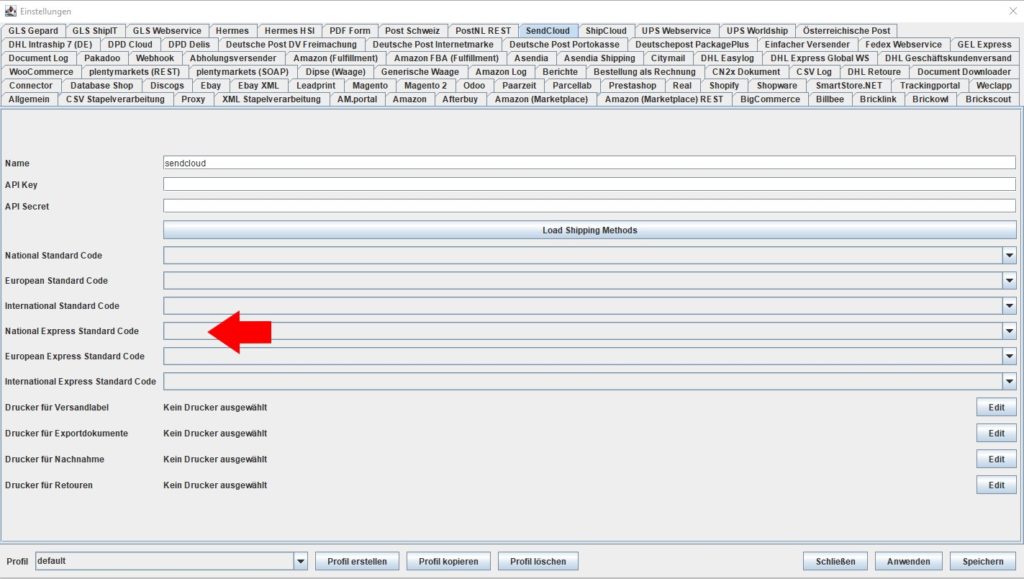Select the Österreichische Post tab
Image resolution: width=1024 pixels, height=579 pixels.
pos(846,31)
